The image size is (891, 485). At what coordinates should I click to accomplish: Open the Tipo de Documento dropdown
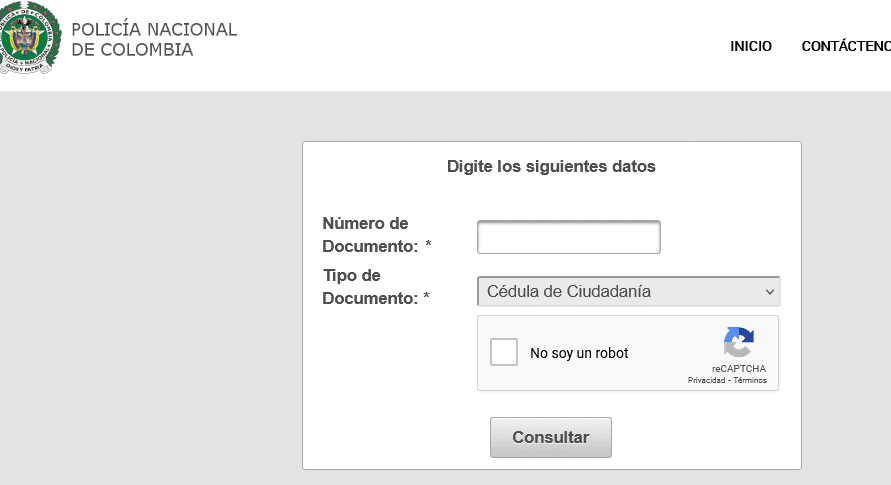point(628,291)
